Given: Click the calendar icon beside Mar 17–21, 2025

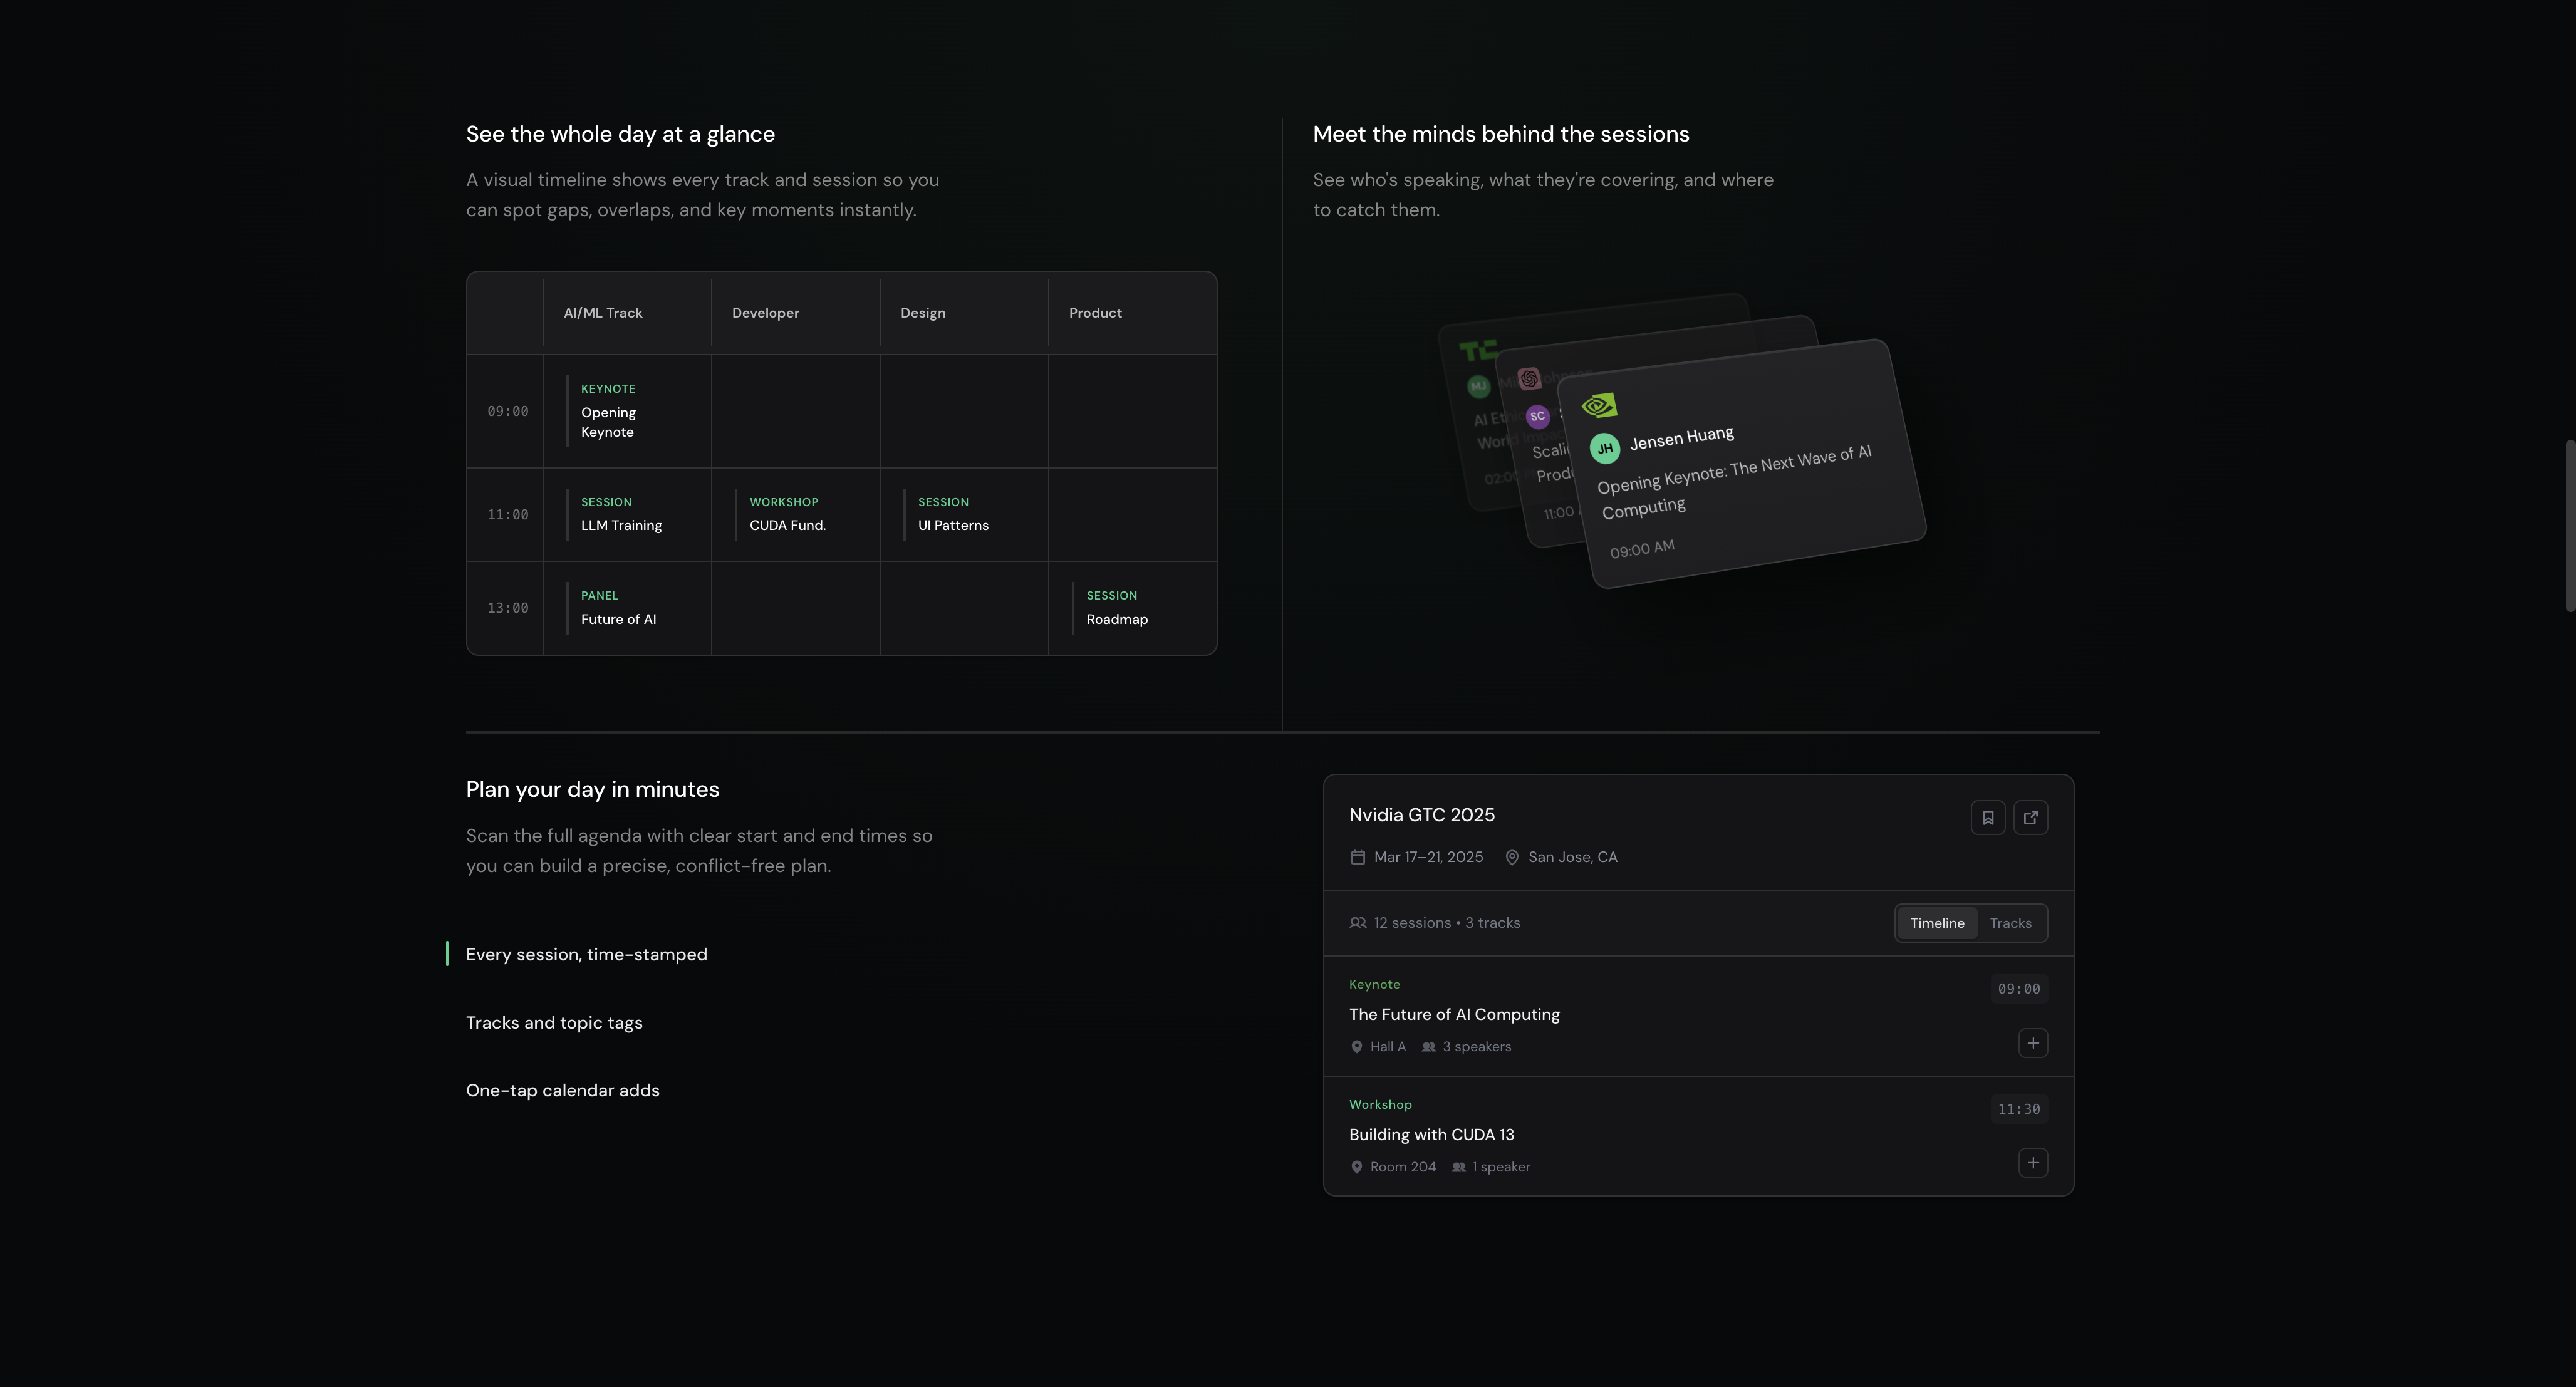Looking at the screenshot, I should coord(1358,857).
